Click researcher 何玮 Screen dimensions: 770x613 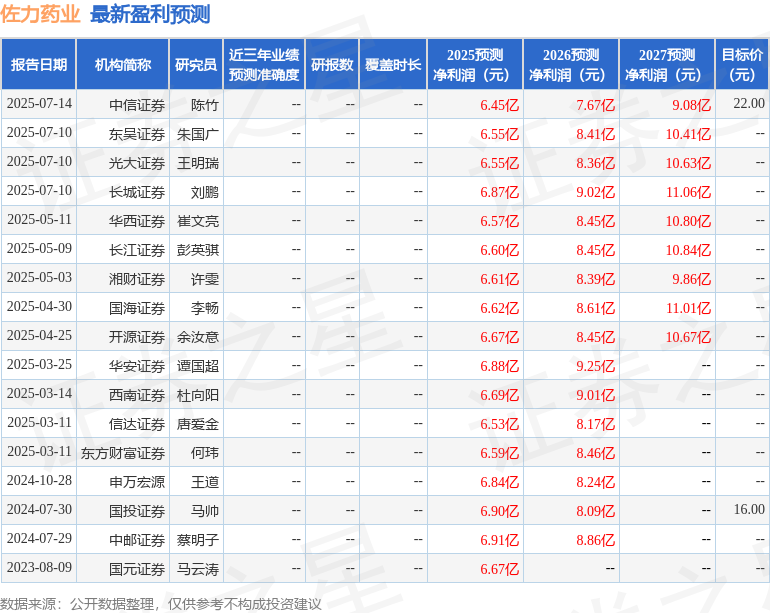coord(205,452)
